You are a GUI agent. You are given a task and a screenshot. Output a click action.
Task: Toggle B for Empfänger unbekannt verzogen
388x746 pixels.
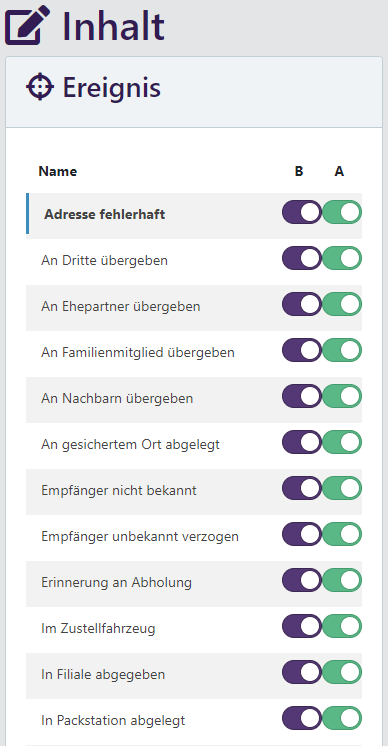pyautogui.click(x=302, y=534)
